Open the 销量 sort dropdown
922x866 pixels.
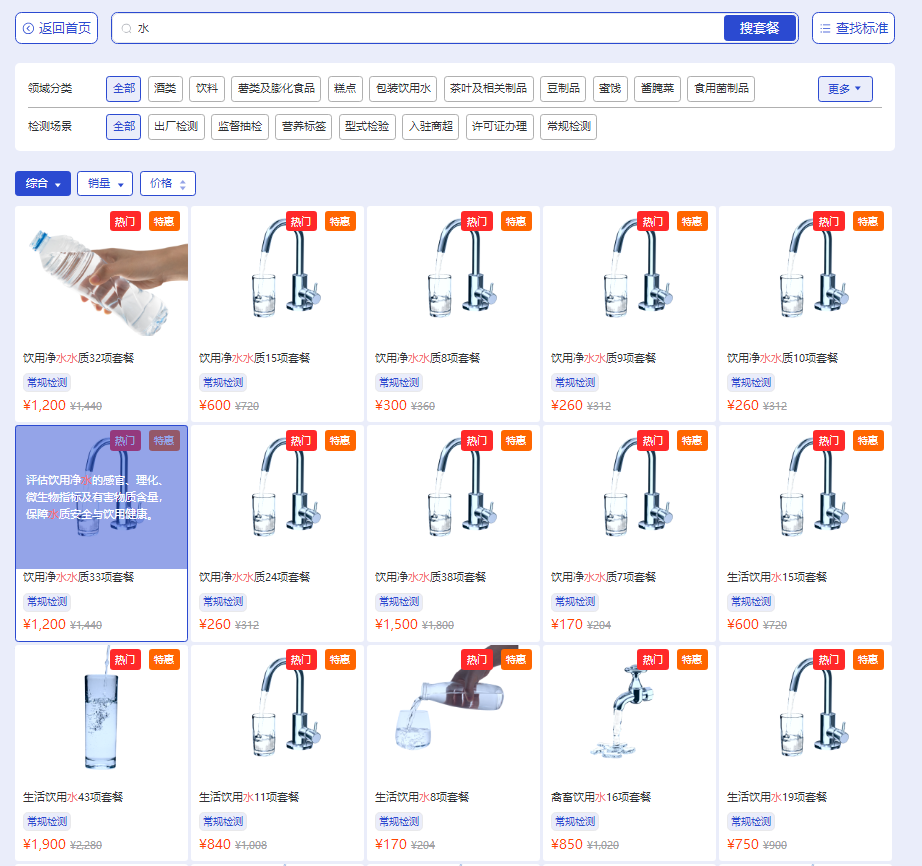click(x=105, y=184)
